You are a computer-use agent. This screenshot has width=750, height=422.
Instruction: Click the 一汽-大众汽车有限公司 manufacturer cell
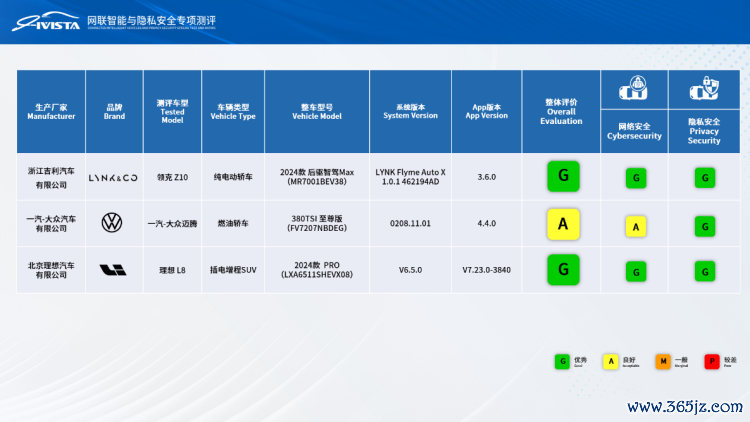tap(51, 223)
